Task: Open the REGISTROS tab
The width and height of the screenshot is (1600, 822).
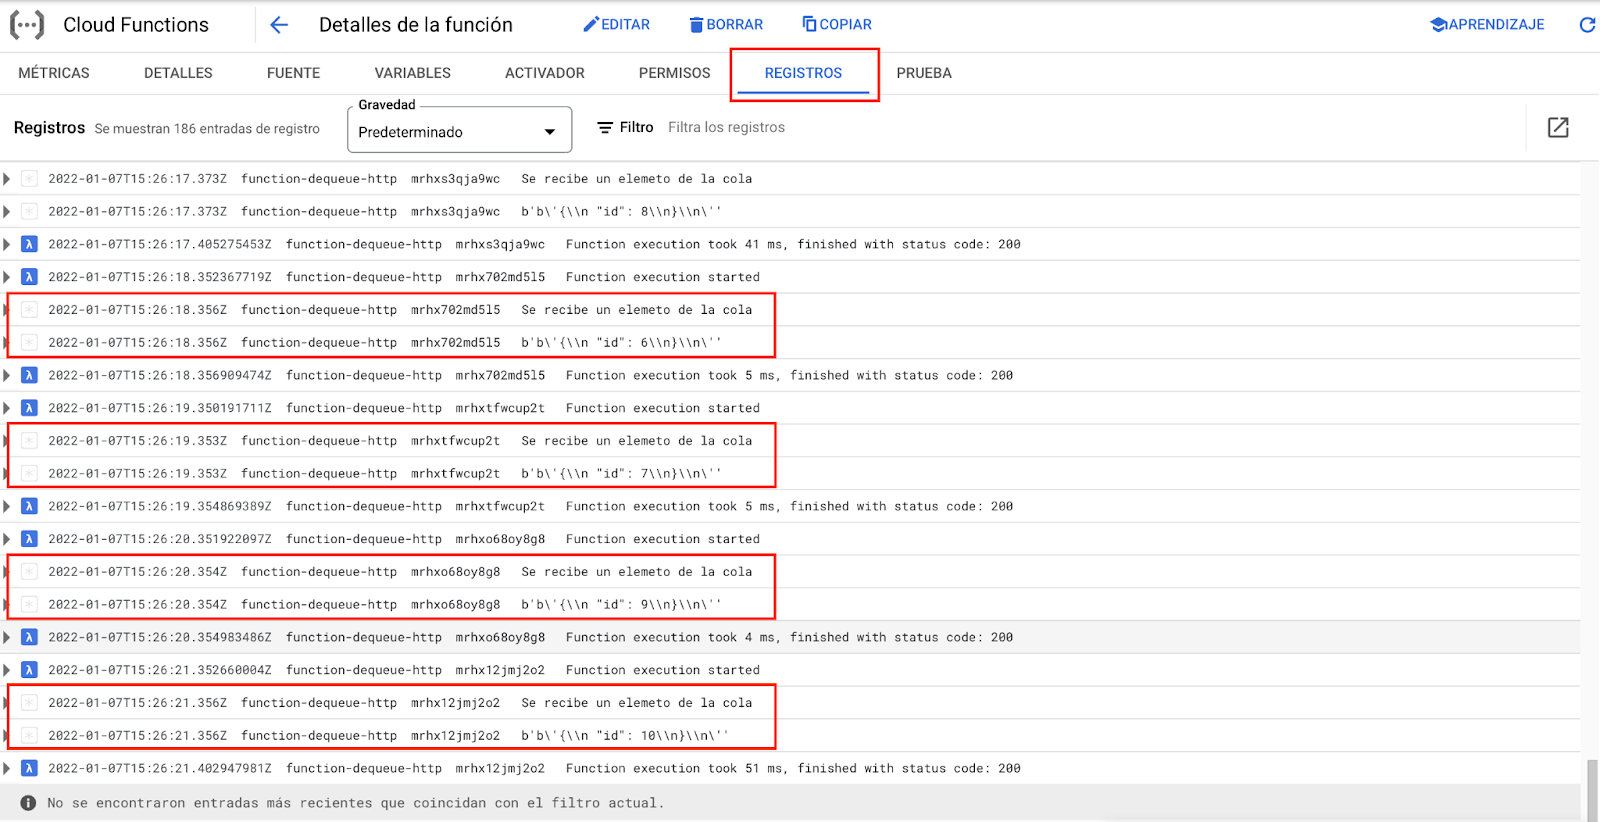Action: [803, 73]
